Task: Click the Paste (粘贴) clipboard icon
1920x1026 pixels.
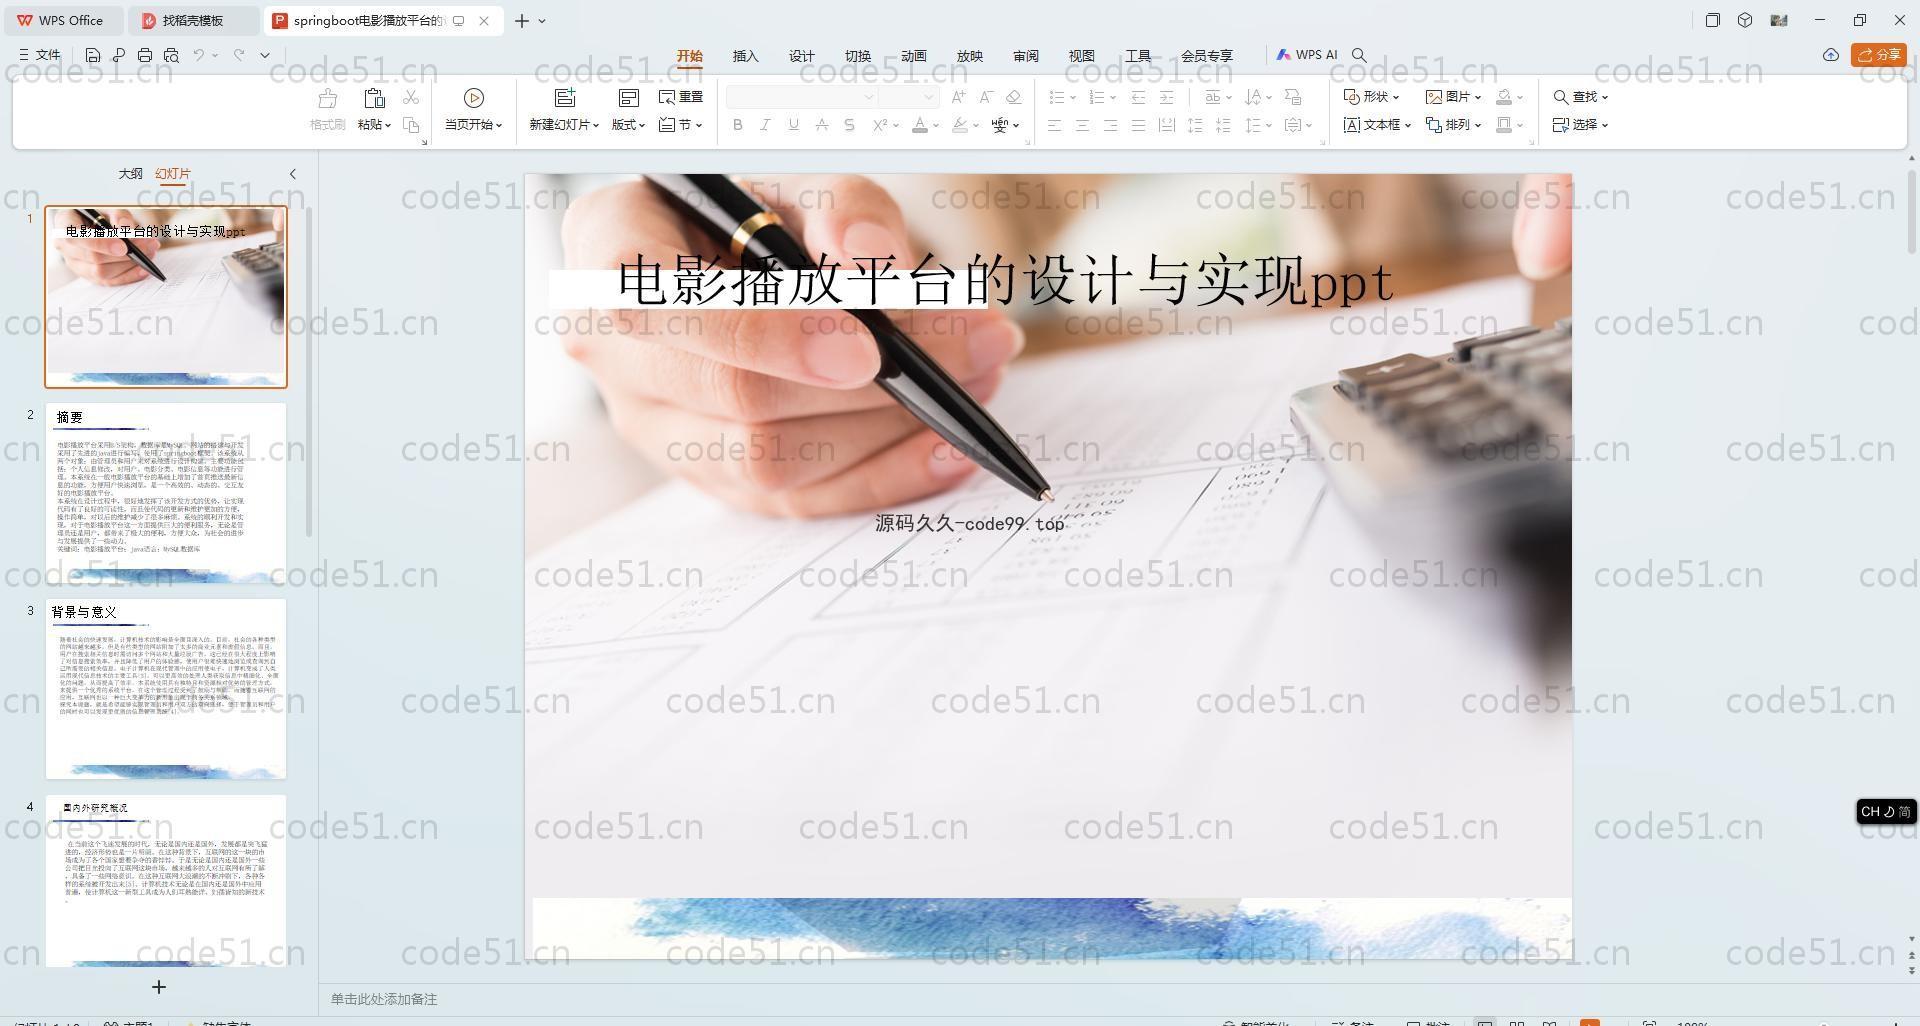Action: click(374, 98)
